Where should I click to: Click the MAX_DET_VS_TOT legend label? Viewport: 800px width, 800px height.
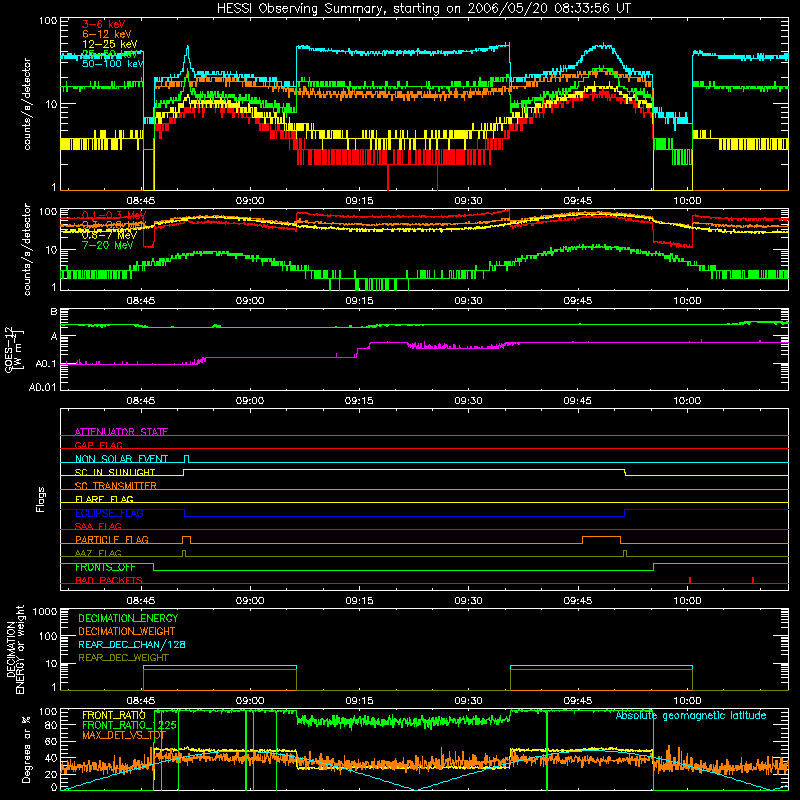pyautogui.click(x=124, y=735)
